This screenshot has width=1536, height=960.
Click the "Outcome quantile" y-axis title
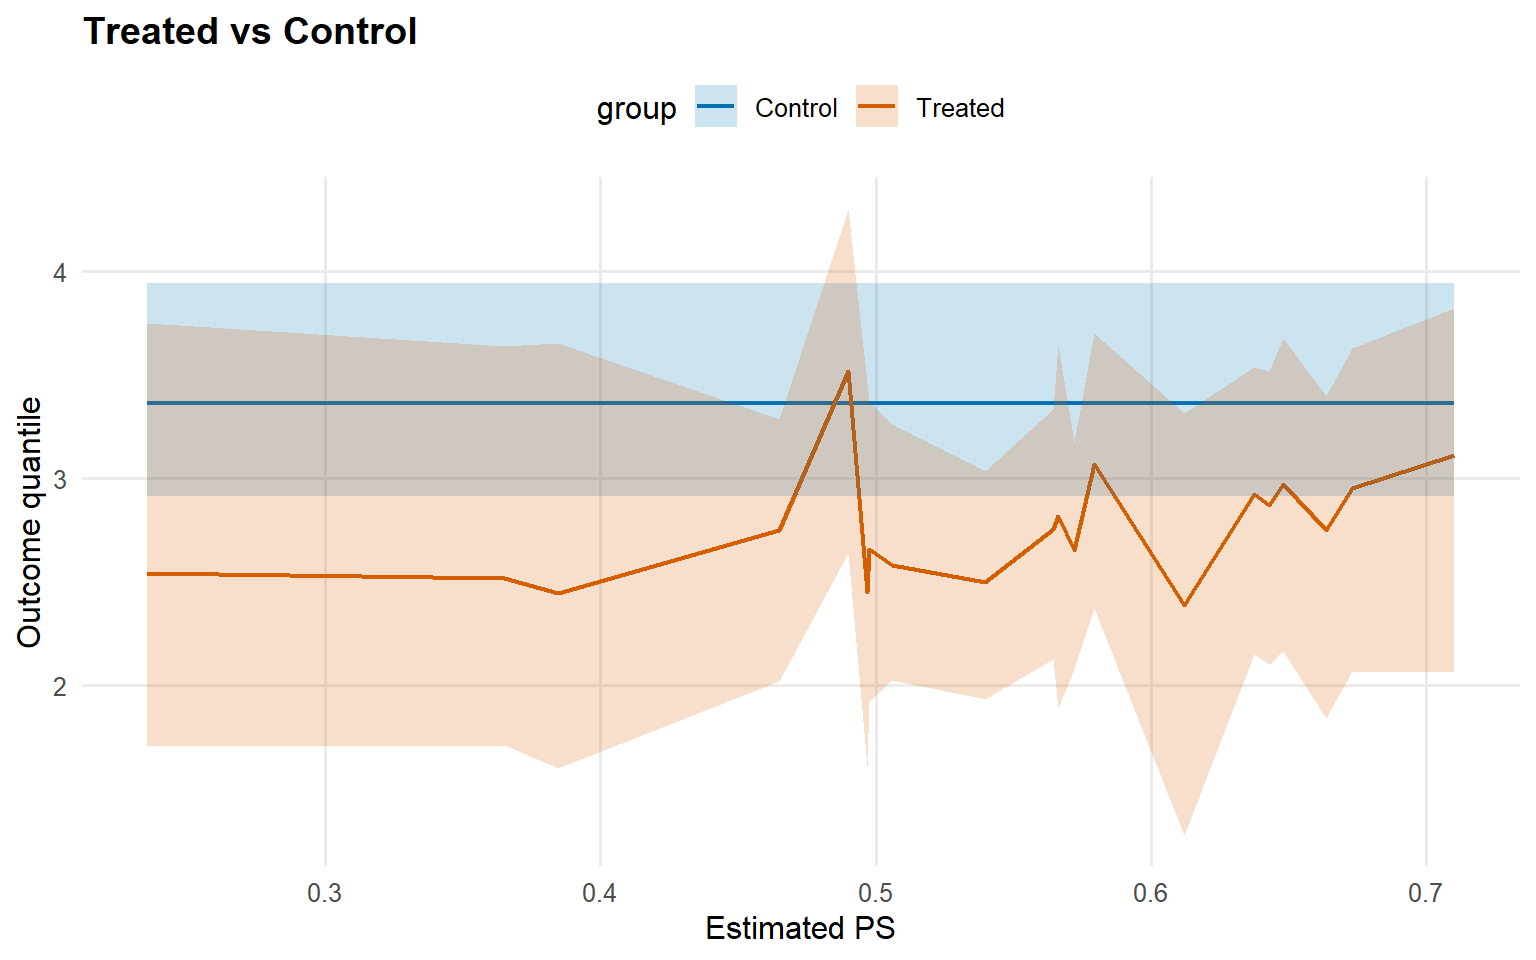click(x=30, y=522)
